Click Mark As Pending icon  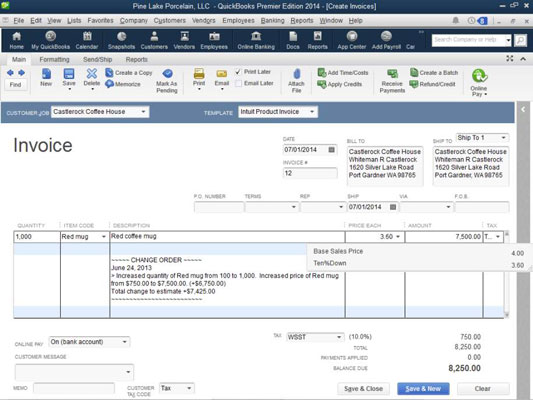point(167,73)
